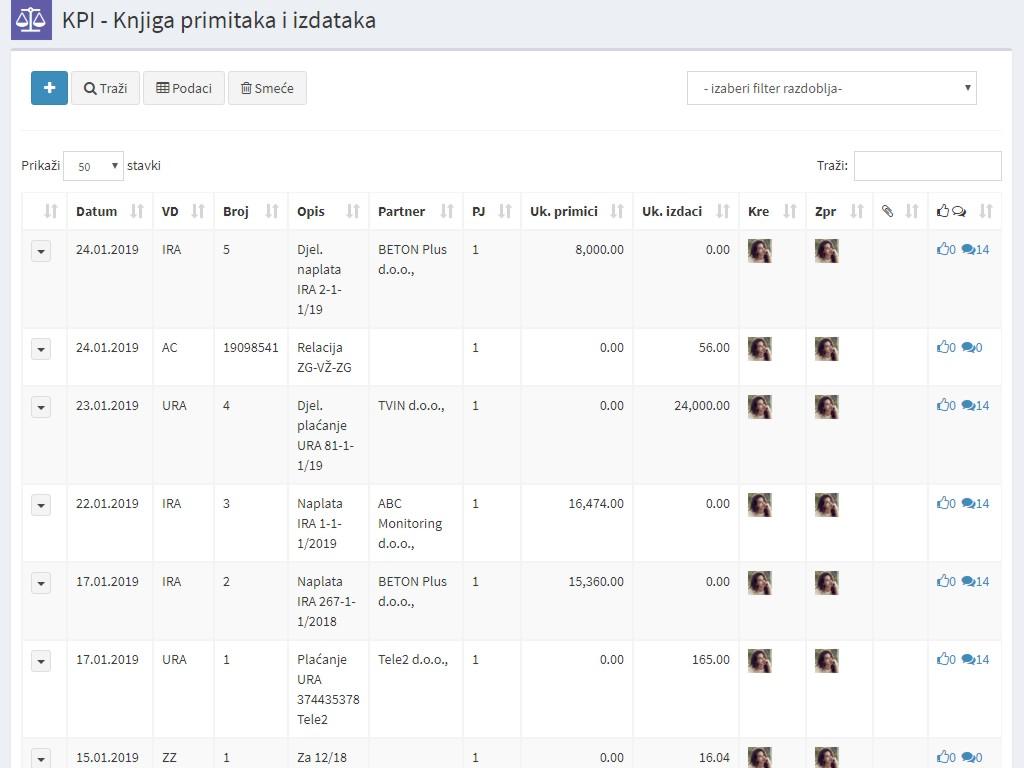Sort table by Zpr column
Screen dimensions: 1024x768
pyautogui.click(x=840, y=211)
